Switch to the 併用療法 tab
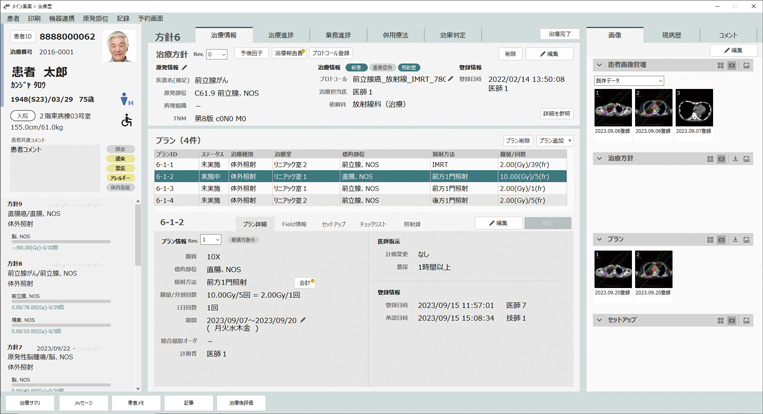The height and width of the screenshot is (414, 763). pyautogui.click(x=396, y=35)
